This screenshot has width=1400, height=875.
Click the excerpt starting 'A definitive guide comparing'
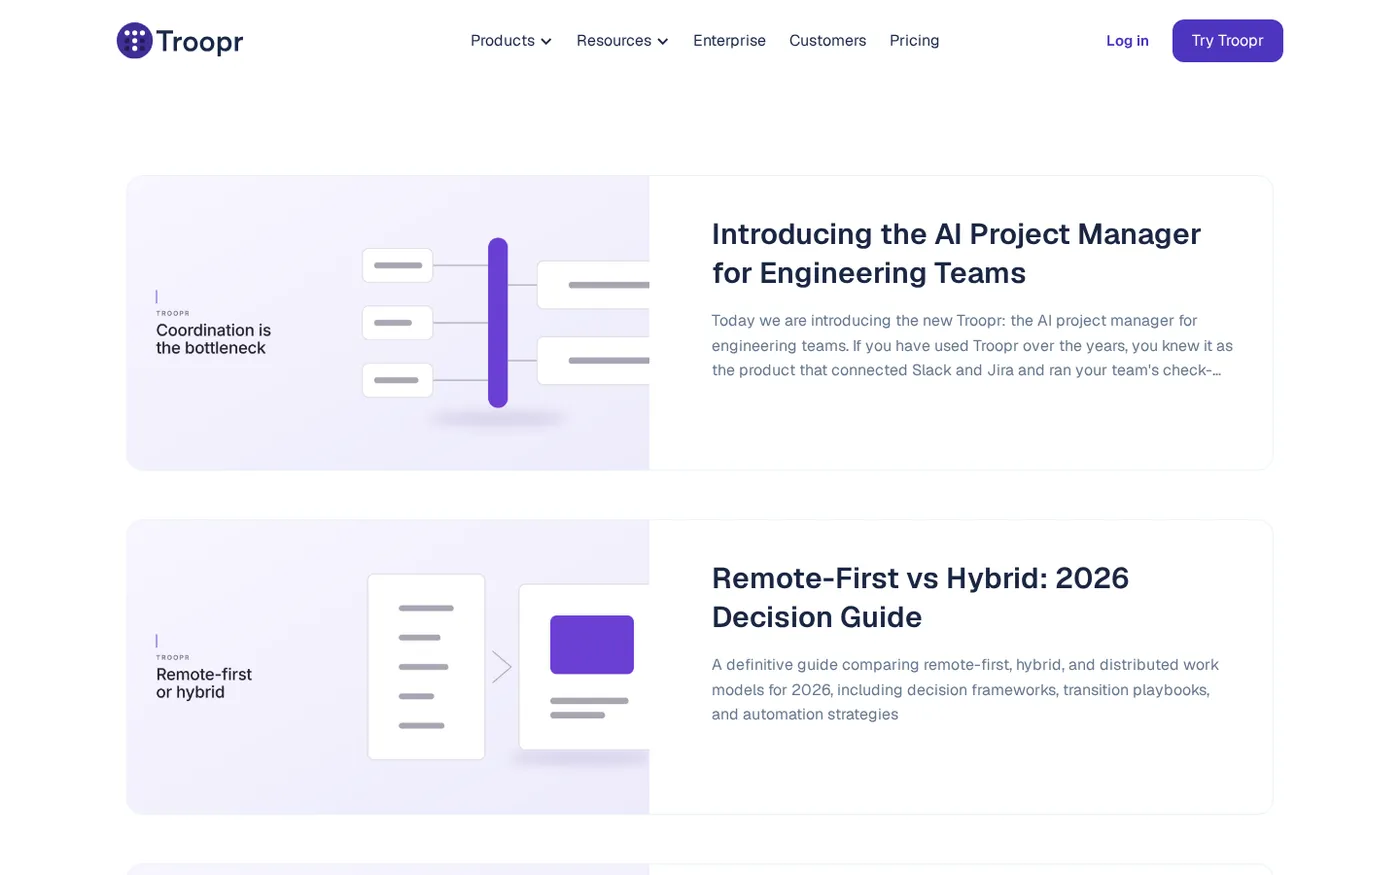[x=965, y=690]
